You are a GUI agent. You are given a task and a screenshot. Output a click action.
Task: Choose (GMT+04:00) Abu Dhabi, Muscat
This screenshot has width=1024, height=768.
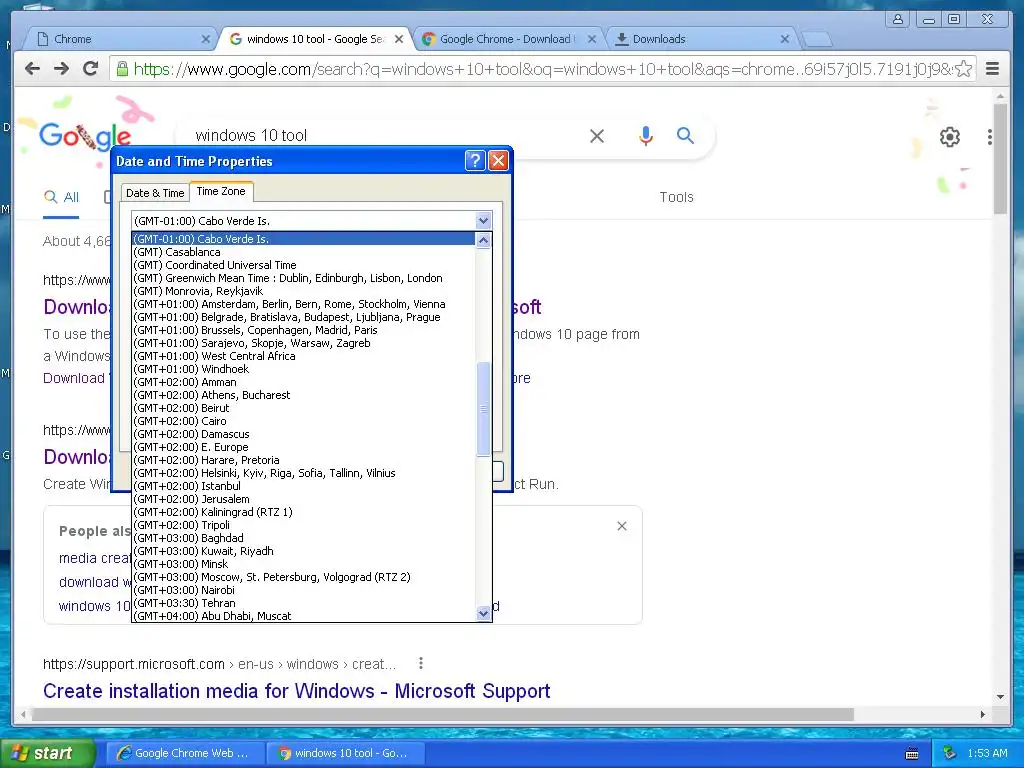click(x=303, y=616)
